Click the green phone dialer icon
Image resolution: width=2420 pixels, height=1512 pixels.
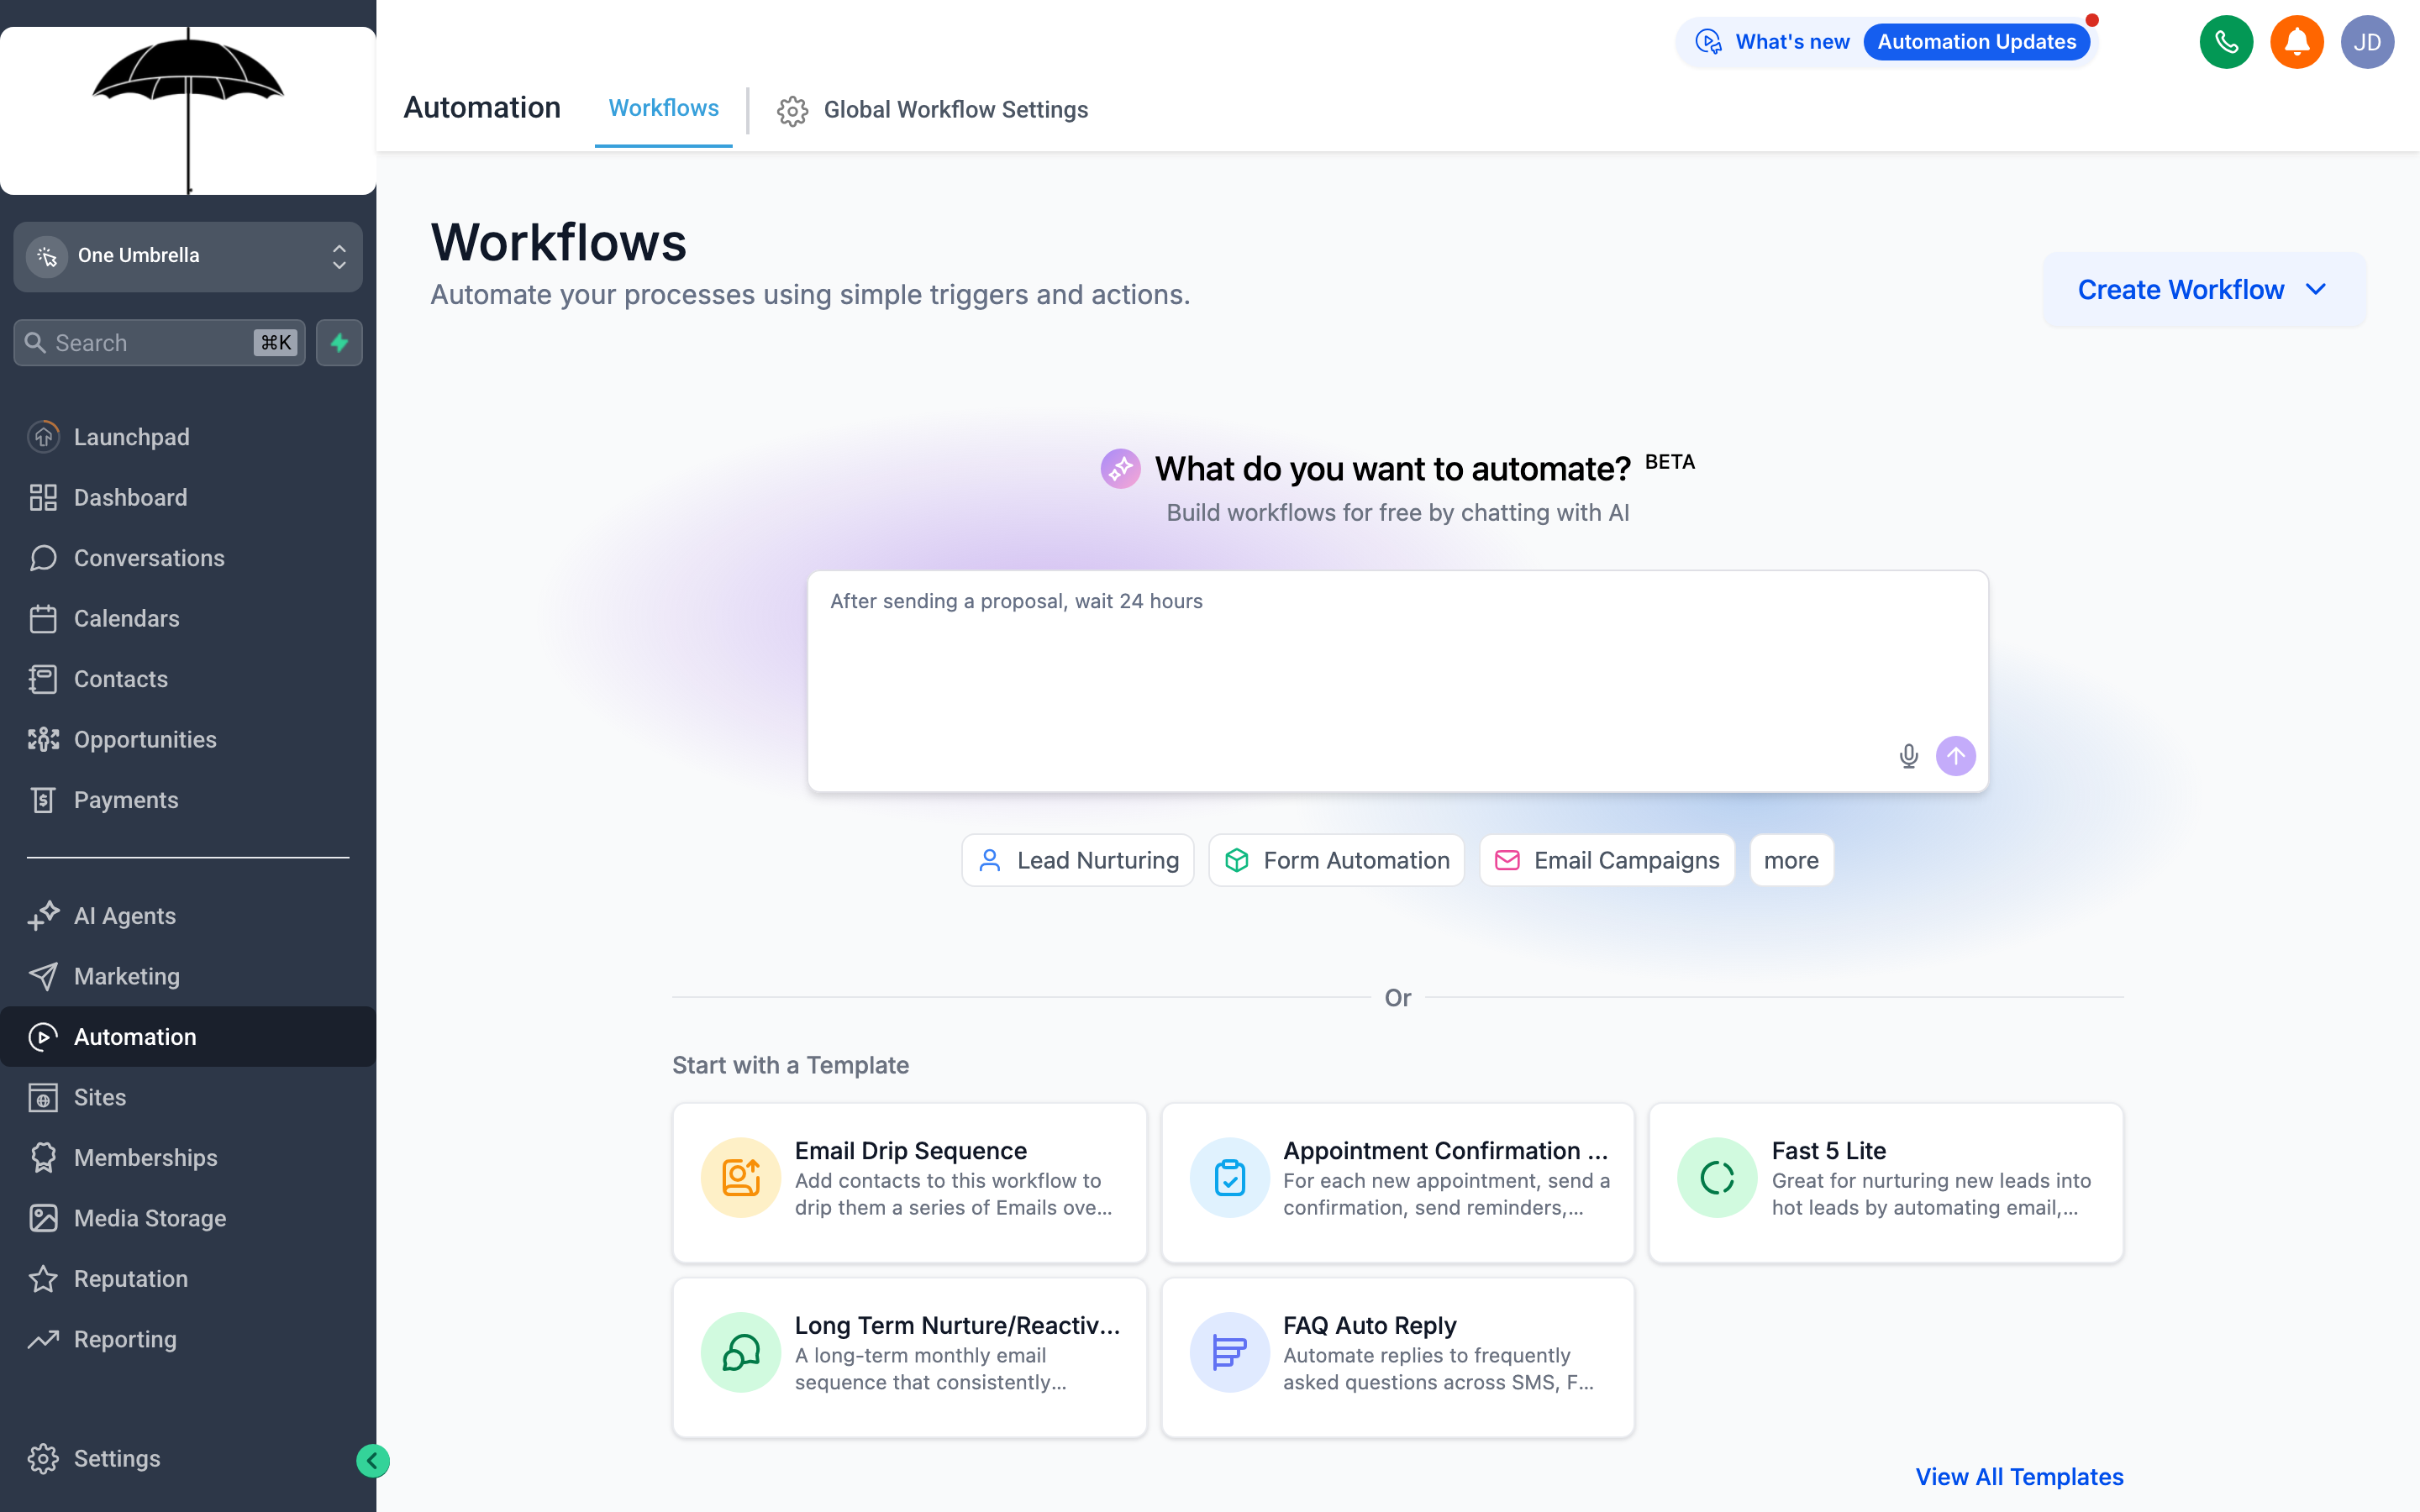click(x=2225, y=42)
